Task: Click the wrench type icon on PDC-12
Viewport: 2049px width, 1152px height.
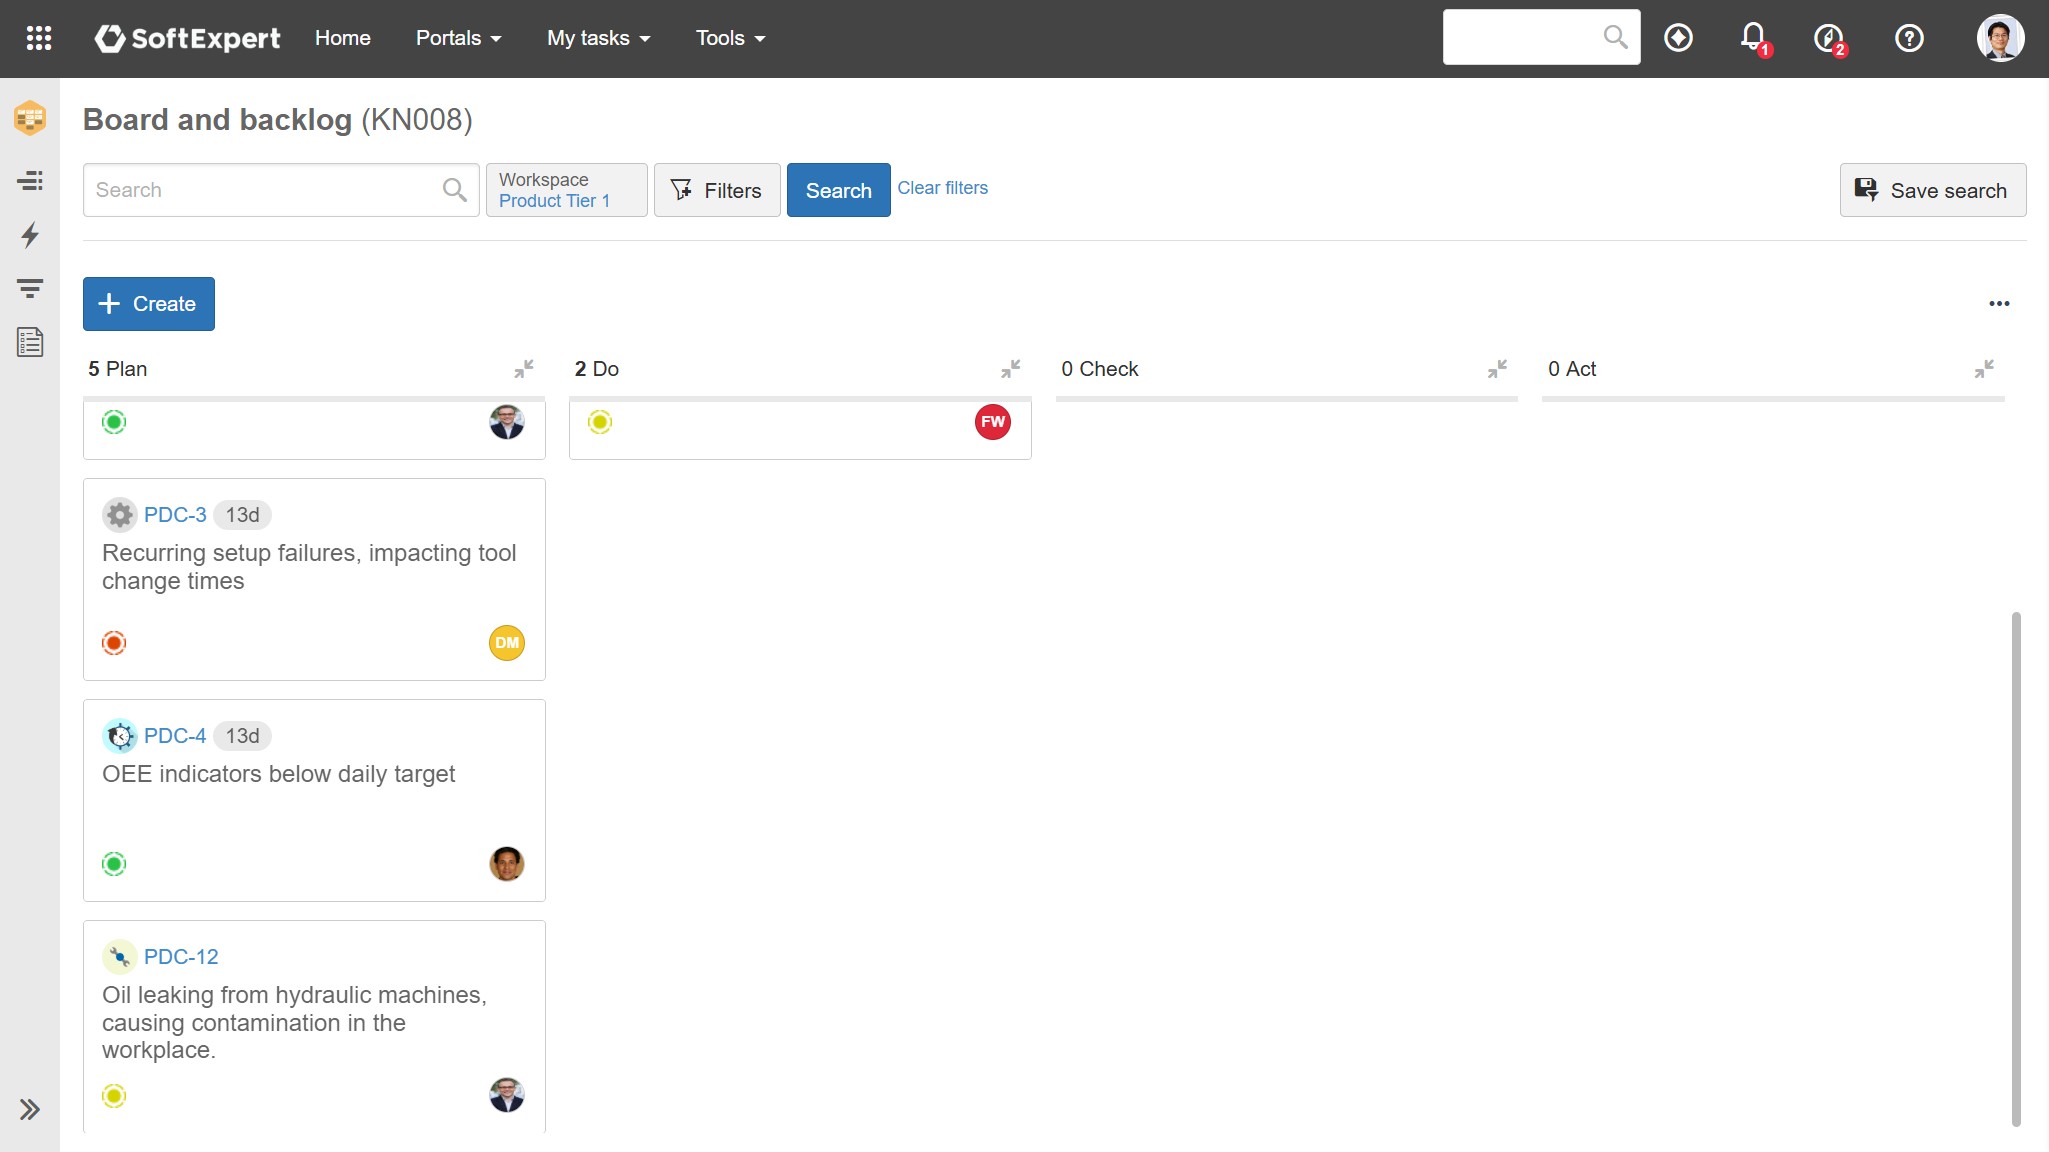Action: point(120,957)
